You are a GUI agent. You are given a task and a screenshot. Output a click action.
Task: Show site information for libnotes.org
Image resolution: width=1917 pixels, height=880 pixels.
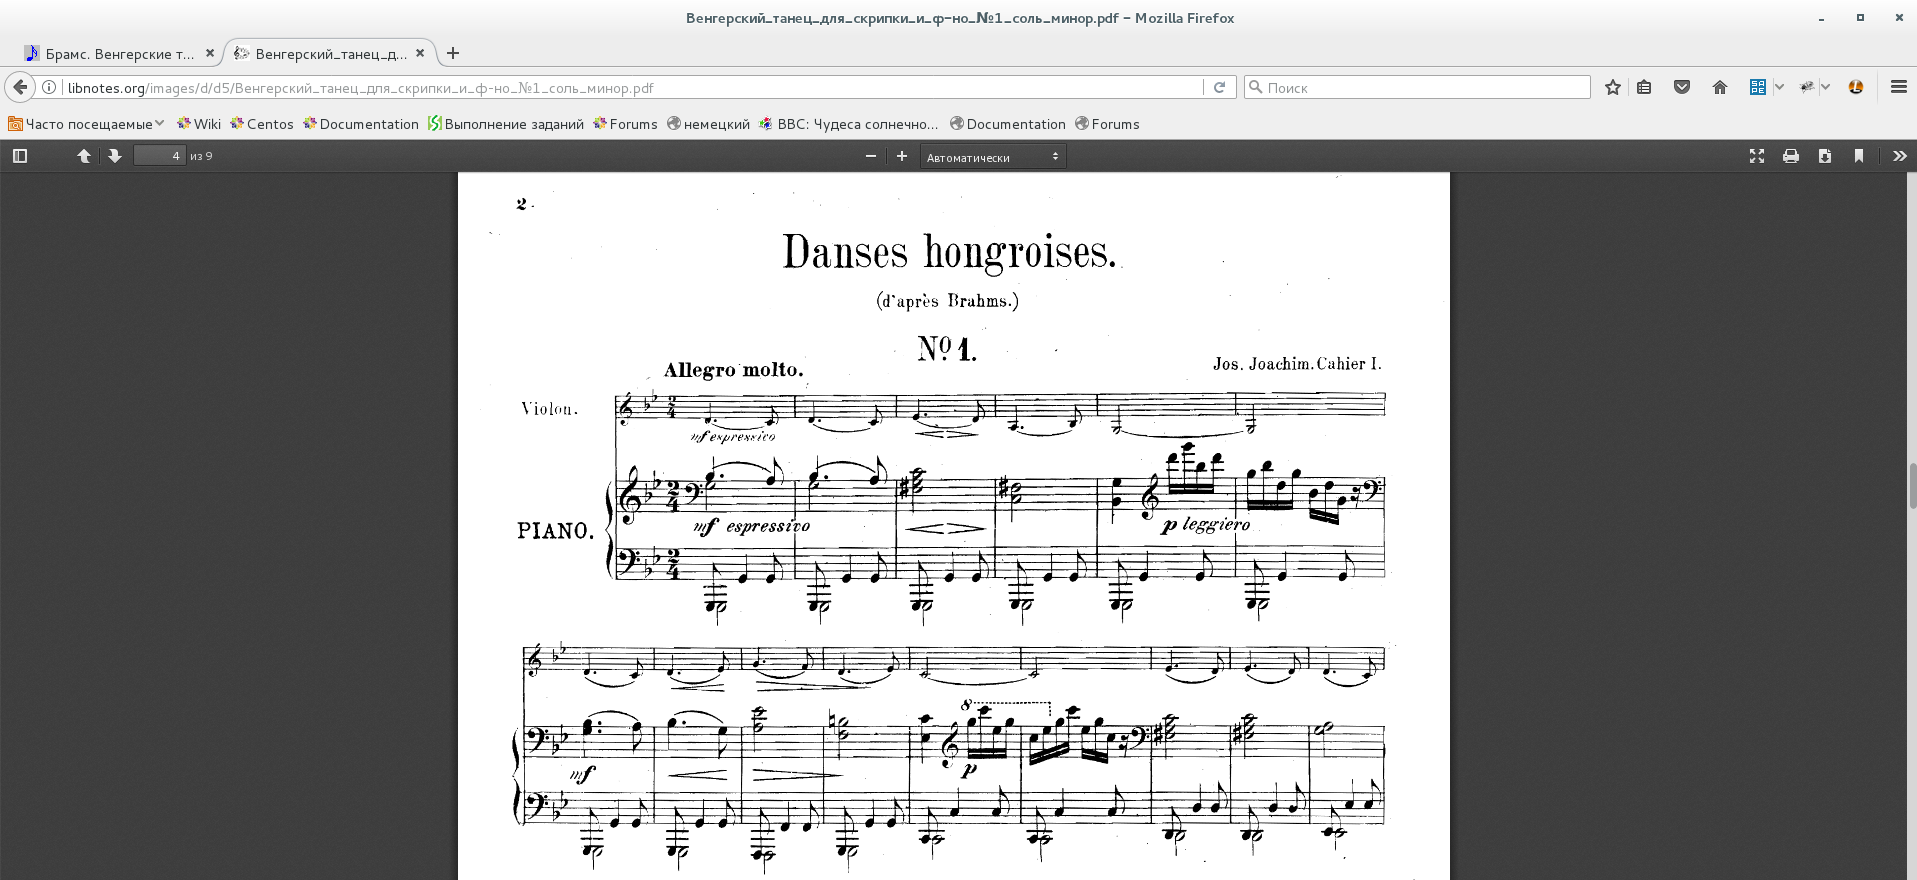click(49, 87)
